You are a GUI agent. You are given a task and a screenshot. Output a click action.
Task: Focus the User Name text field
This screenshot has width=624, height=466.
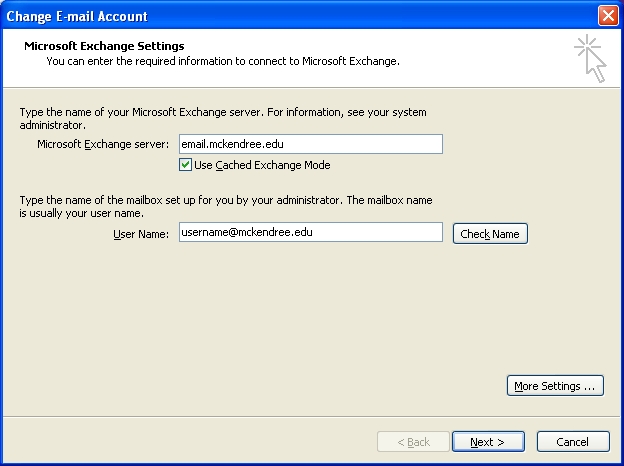tap(310, 232)
